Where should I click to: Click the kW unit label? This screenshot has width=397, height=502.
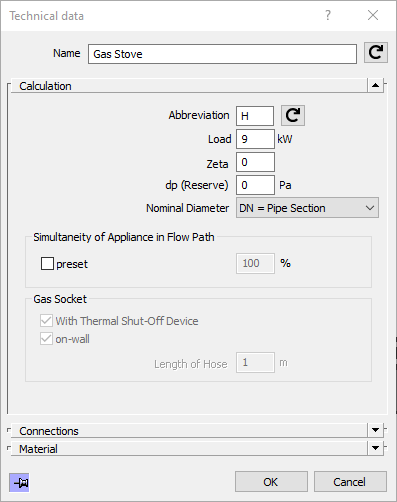point(285,139)
